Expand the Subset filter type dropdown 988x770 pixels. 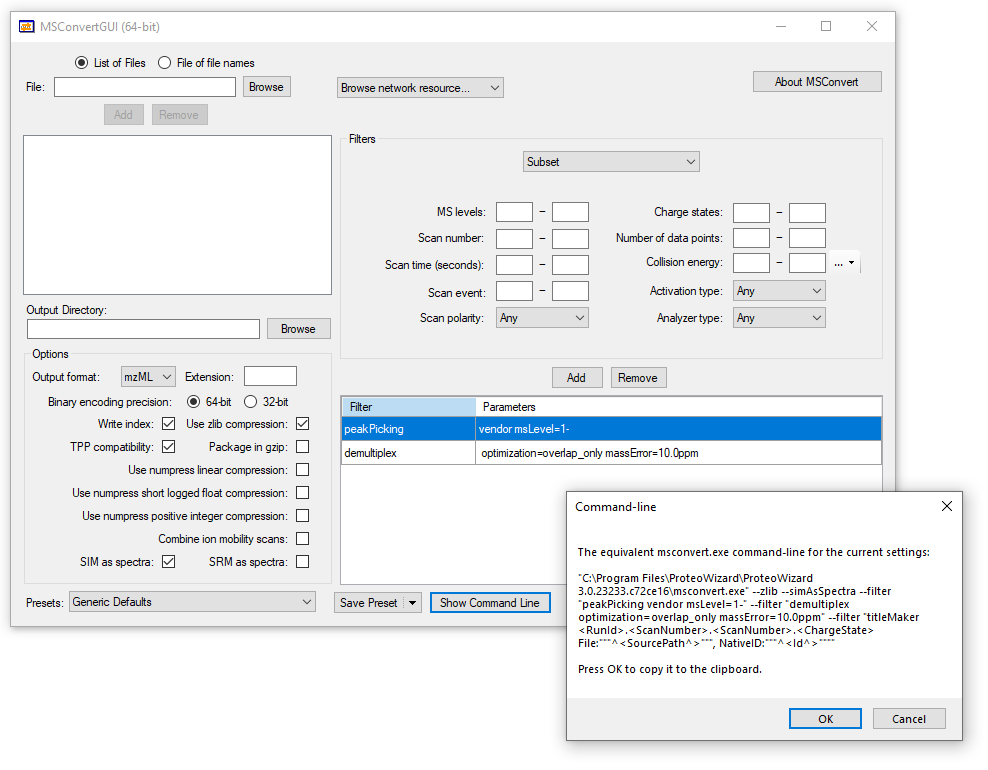(611, 162)
